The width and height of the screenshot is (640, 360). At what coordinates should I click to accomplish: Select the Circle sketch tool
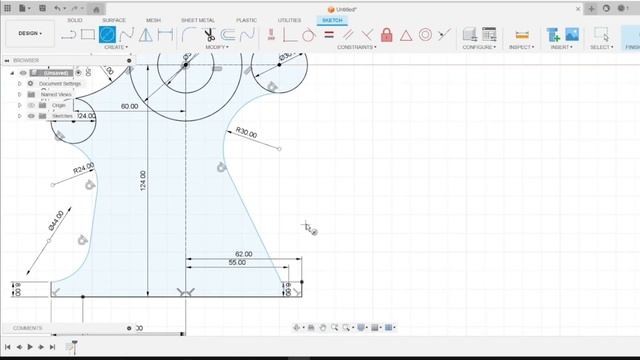pos(107,35)
